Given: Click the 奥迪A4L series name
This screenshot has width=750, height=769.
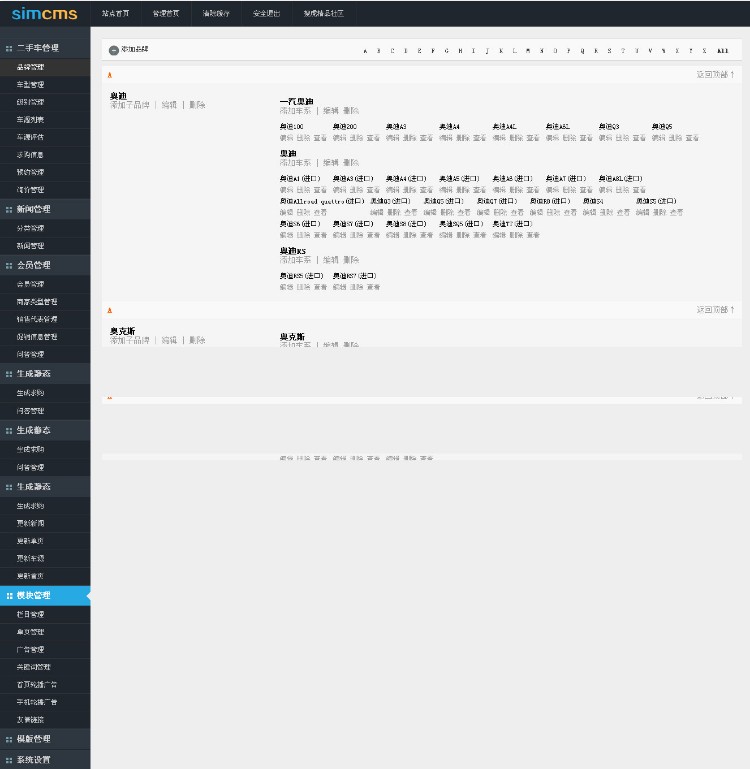Looking at the screenshot, I should point(504,127).
